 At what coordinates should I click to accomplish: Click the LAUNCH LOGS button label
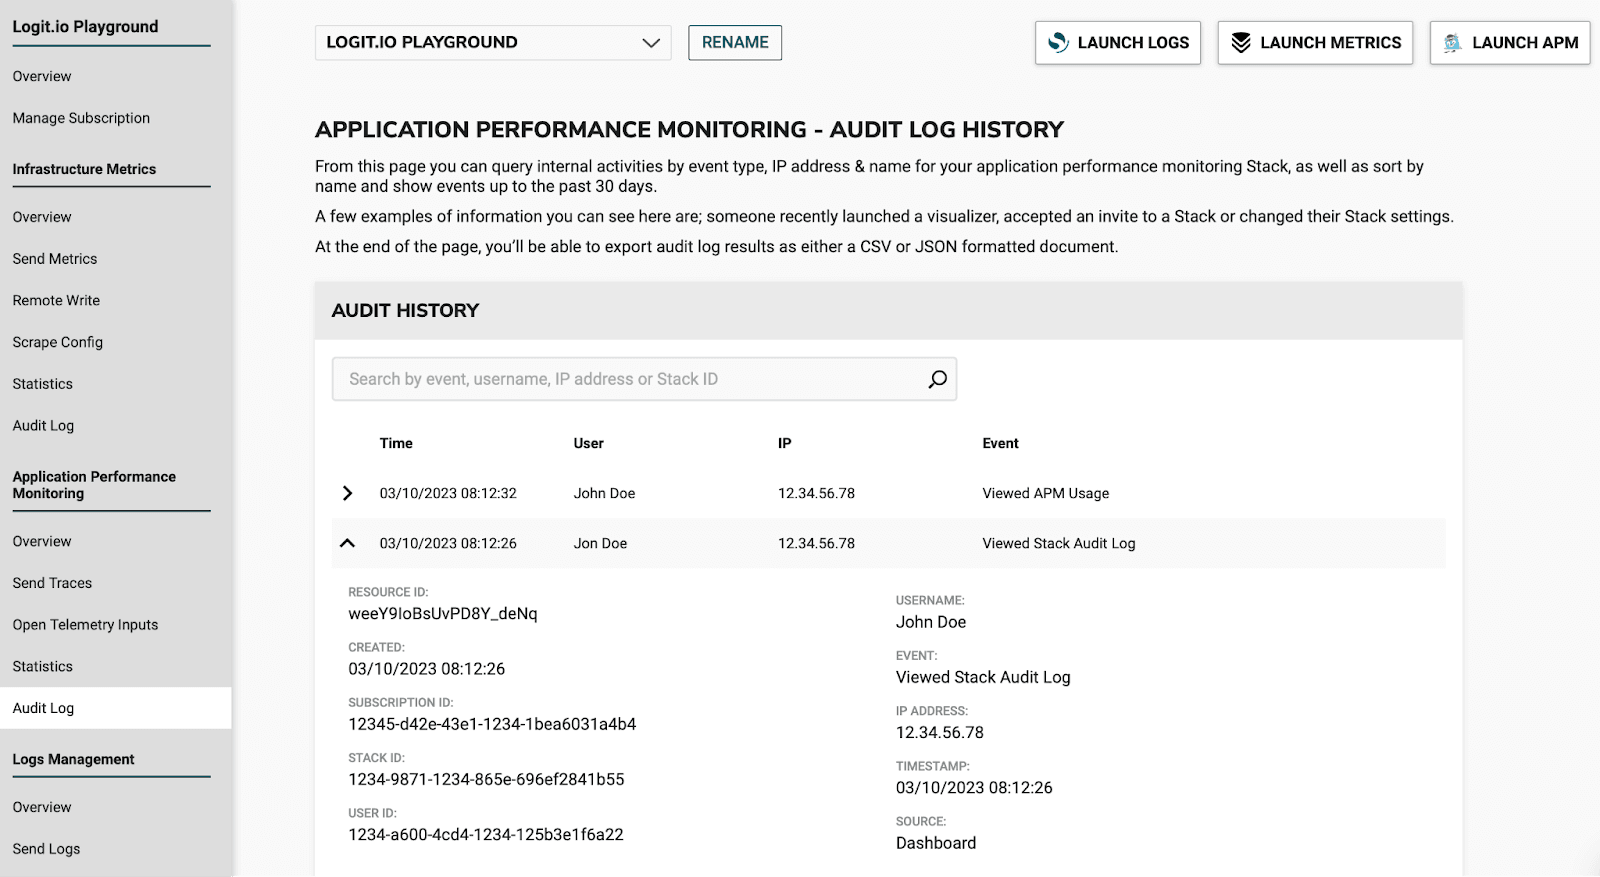coord(1133,43)
